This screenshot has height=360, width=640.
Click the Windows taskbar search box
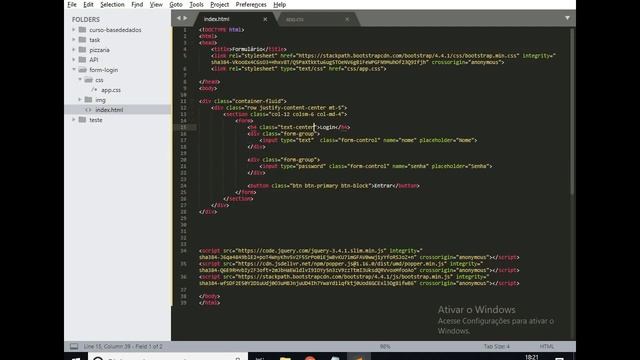(x=167, y=357)
